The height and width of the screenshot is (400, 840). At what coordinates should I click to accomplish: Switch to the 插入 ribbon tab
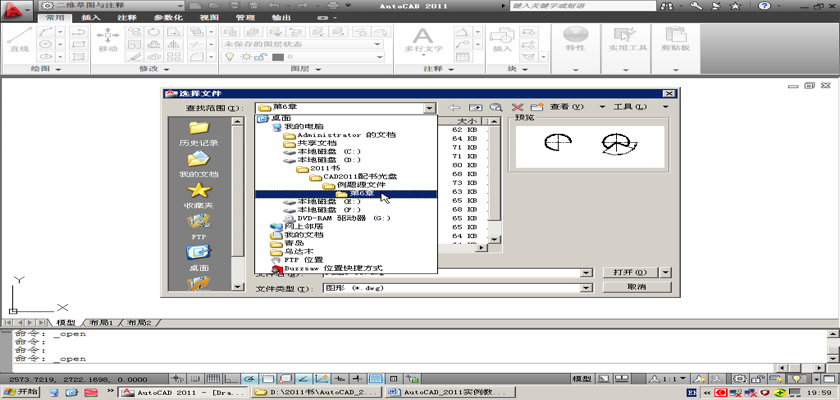tap(91, 17)
